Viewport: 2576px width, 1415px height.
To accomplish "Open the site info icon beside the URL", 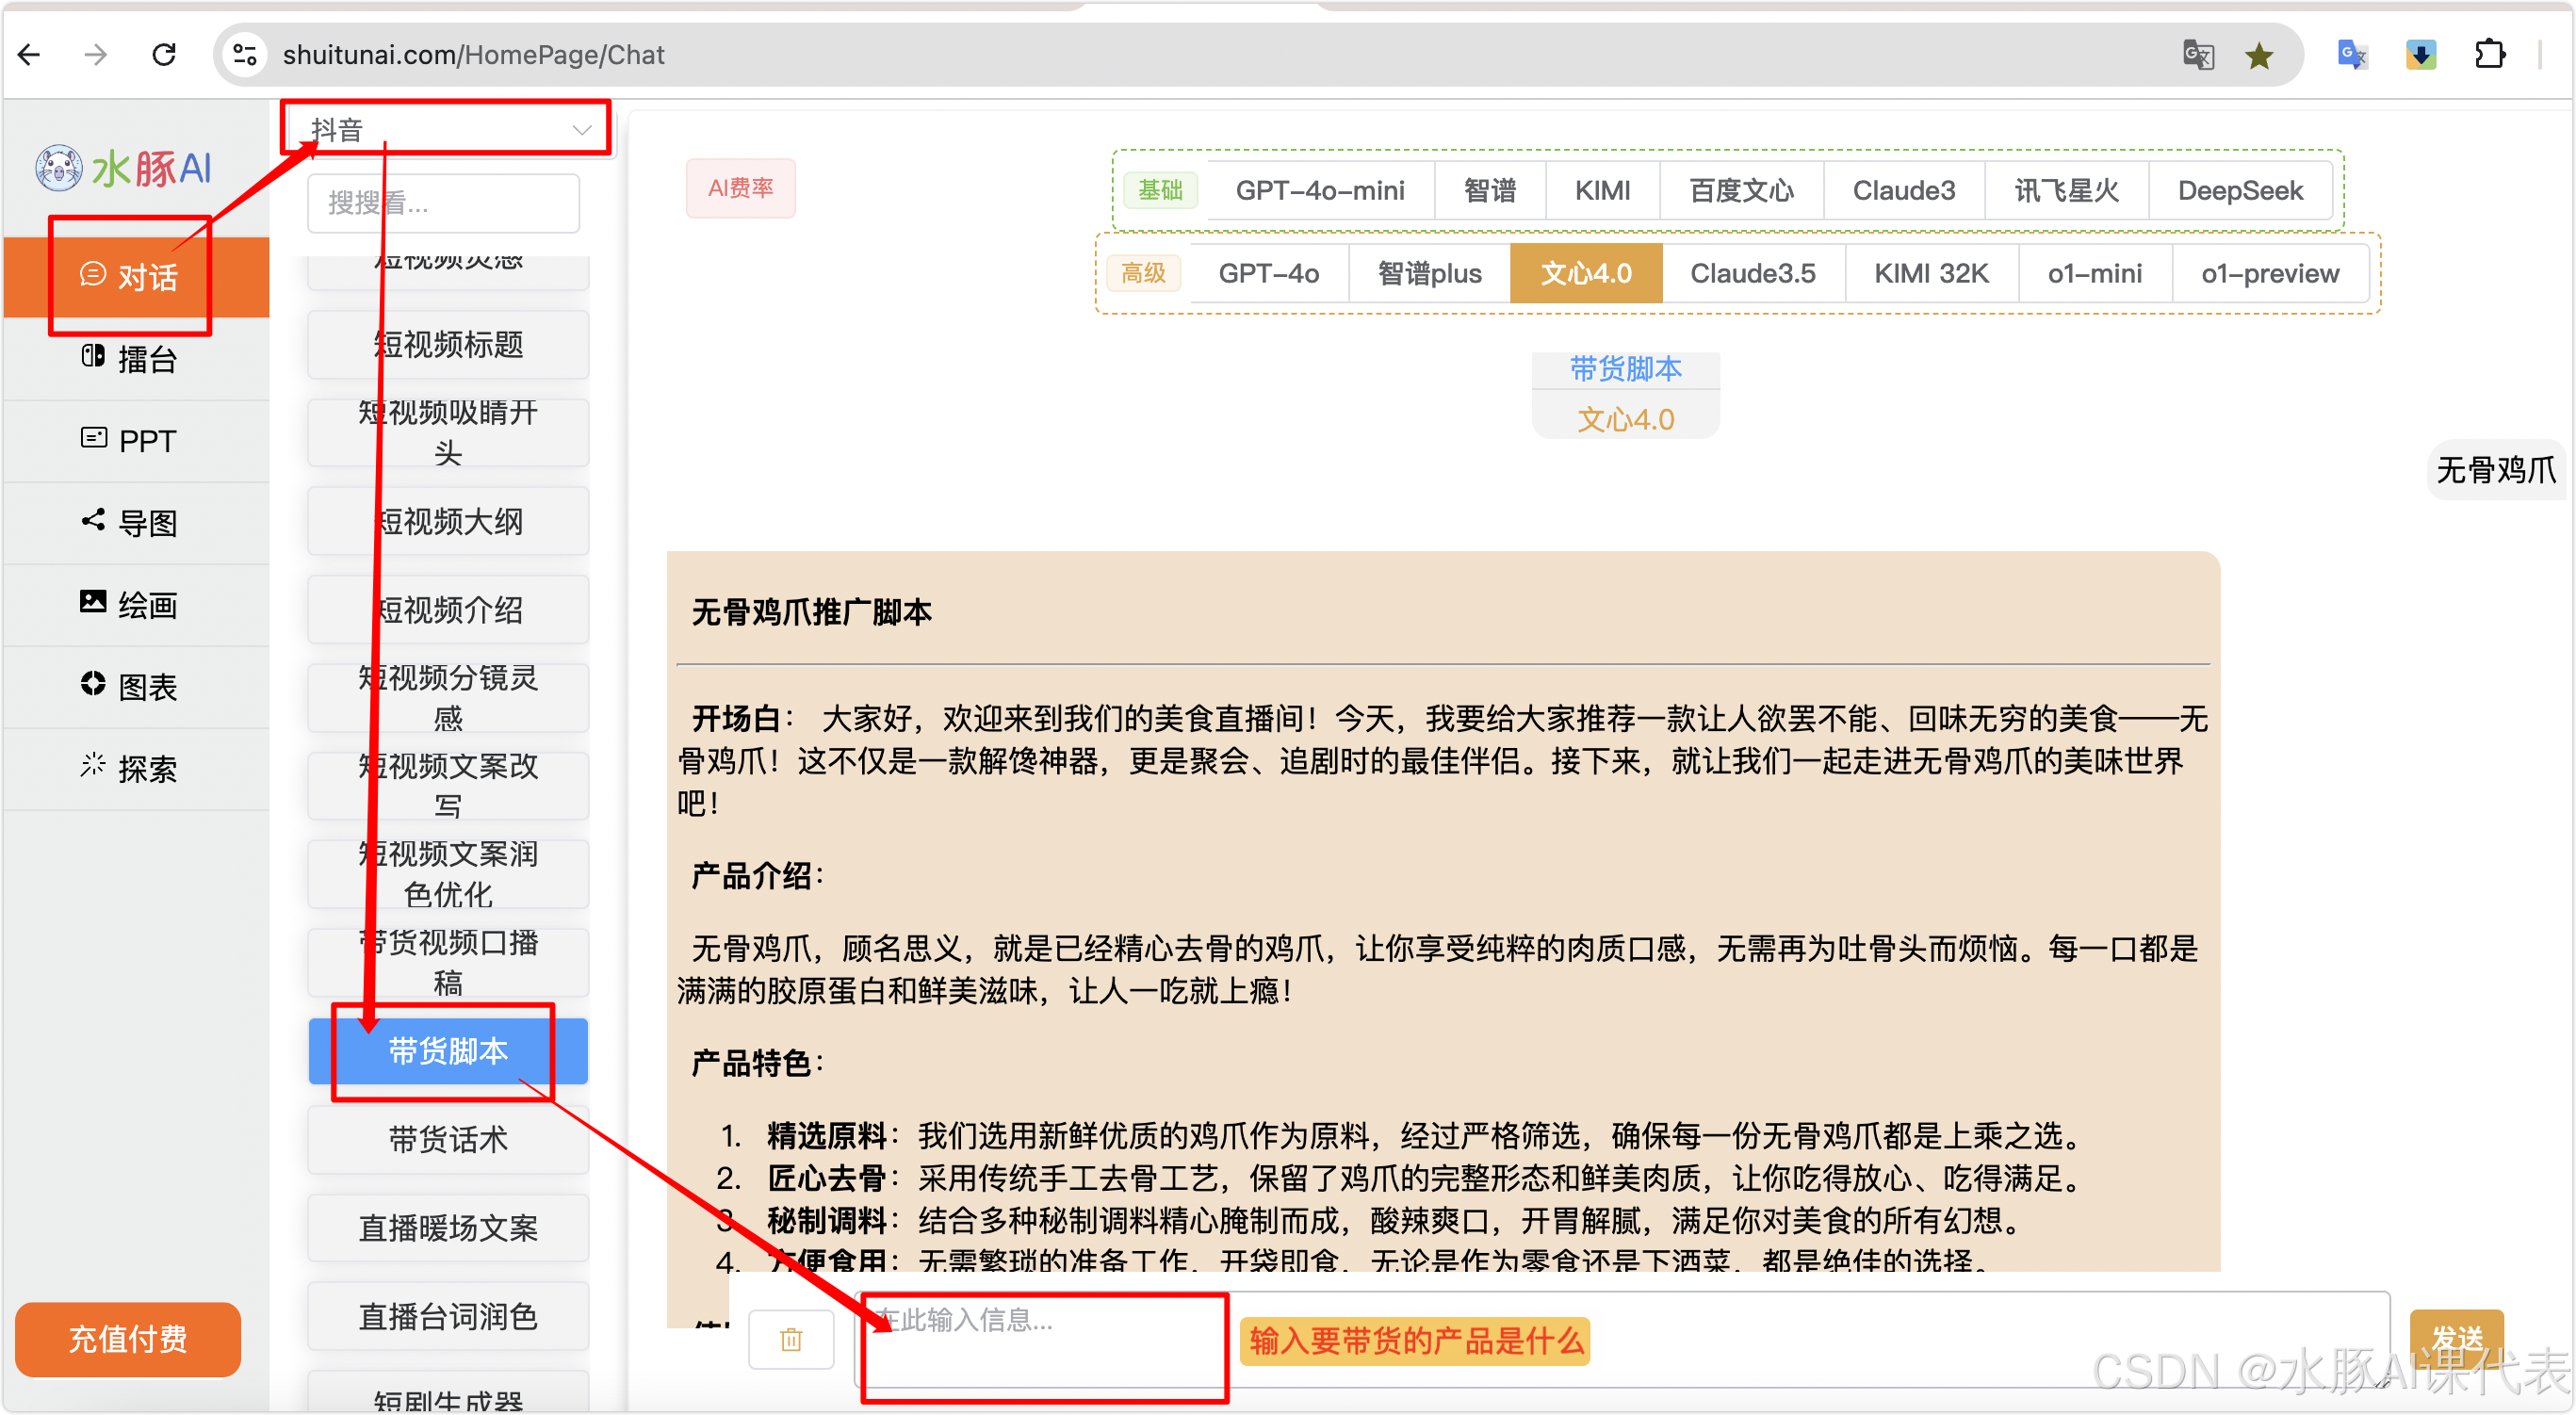I will point(244,54).
